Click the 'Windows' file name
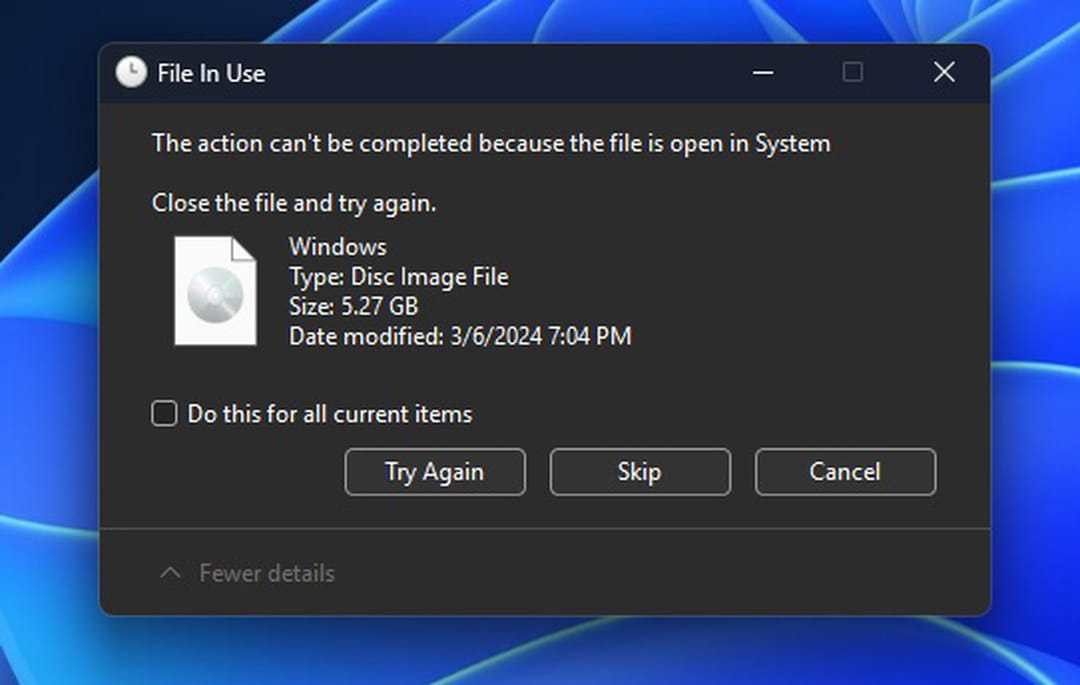 (x=338, y=246)
